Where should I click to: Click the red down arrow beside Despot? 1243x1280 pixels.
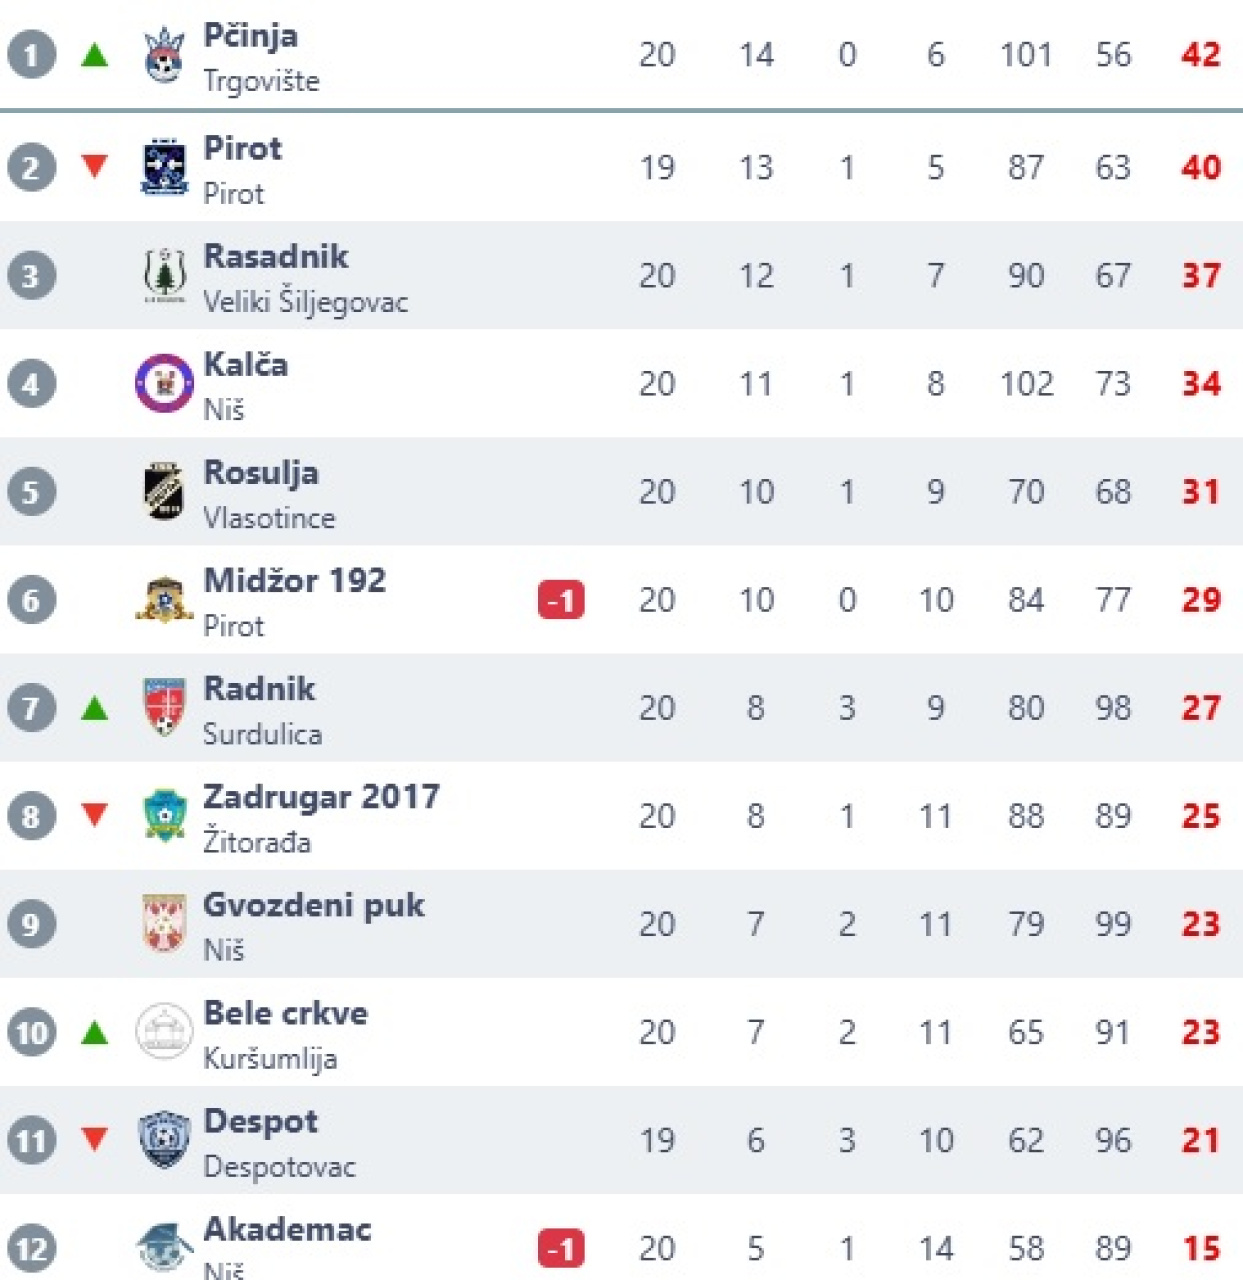(95, 1138)
